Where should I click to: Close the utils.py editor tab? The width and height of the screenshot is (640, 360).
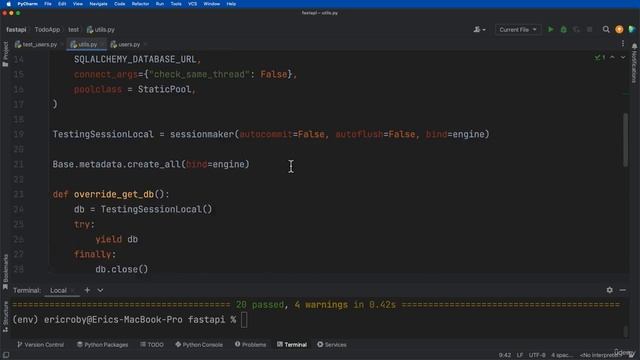(102, 44)
